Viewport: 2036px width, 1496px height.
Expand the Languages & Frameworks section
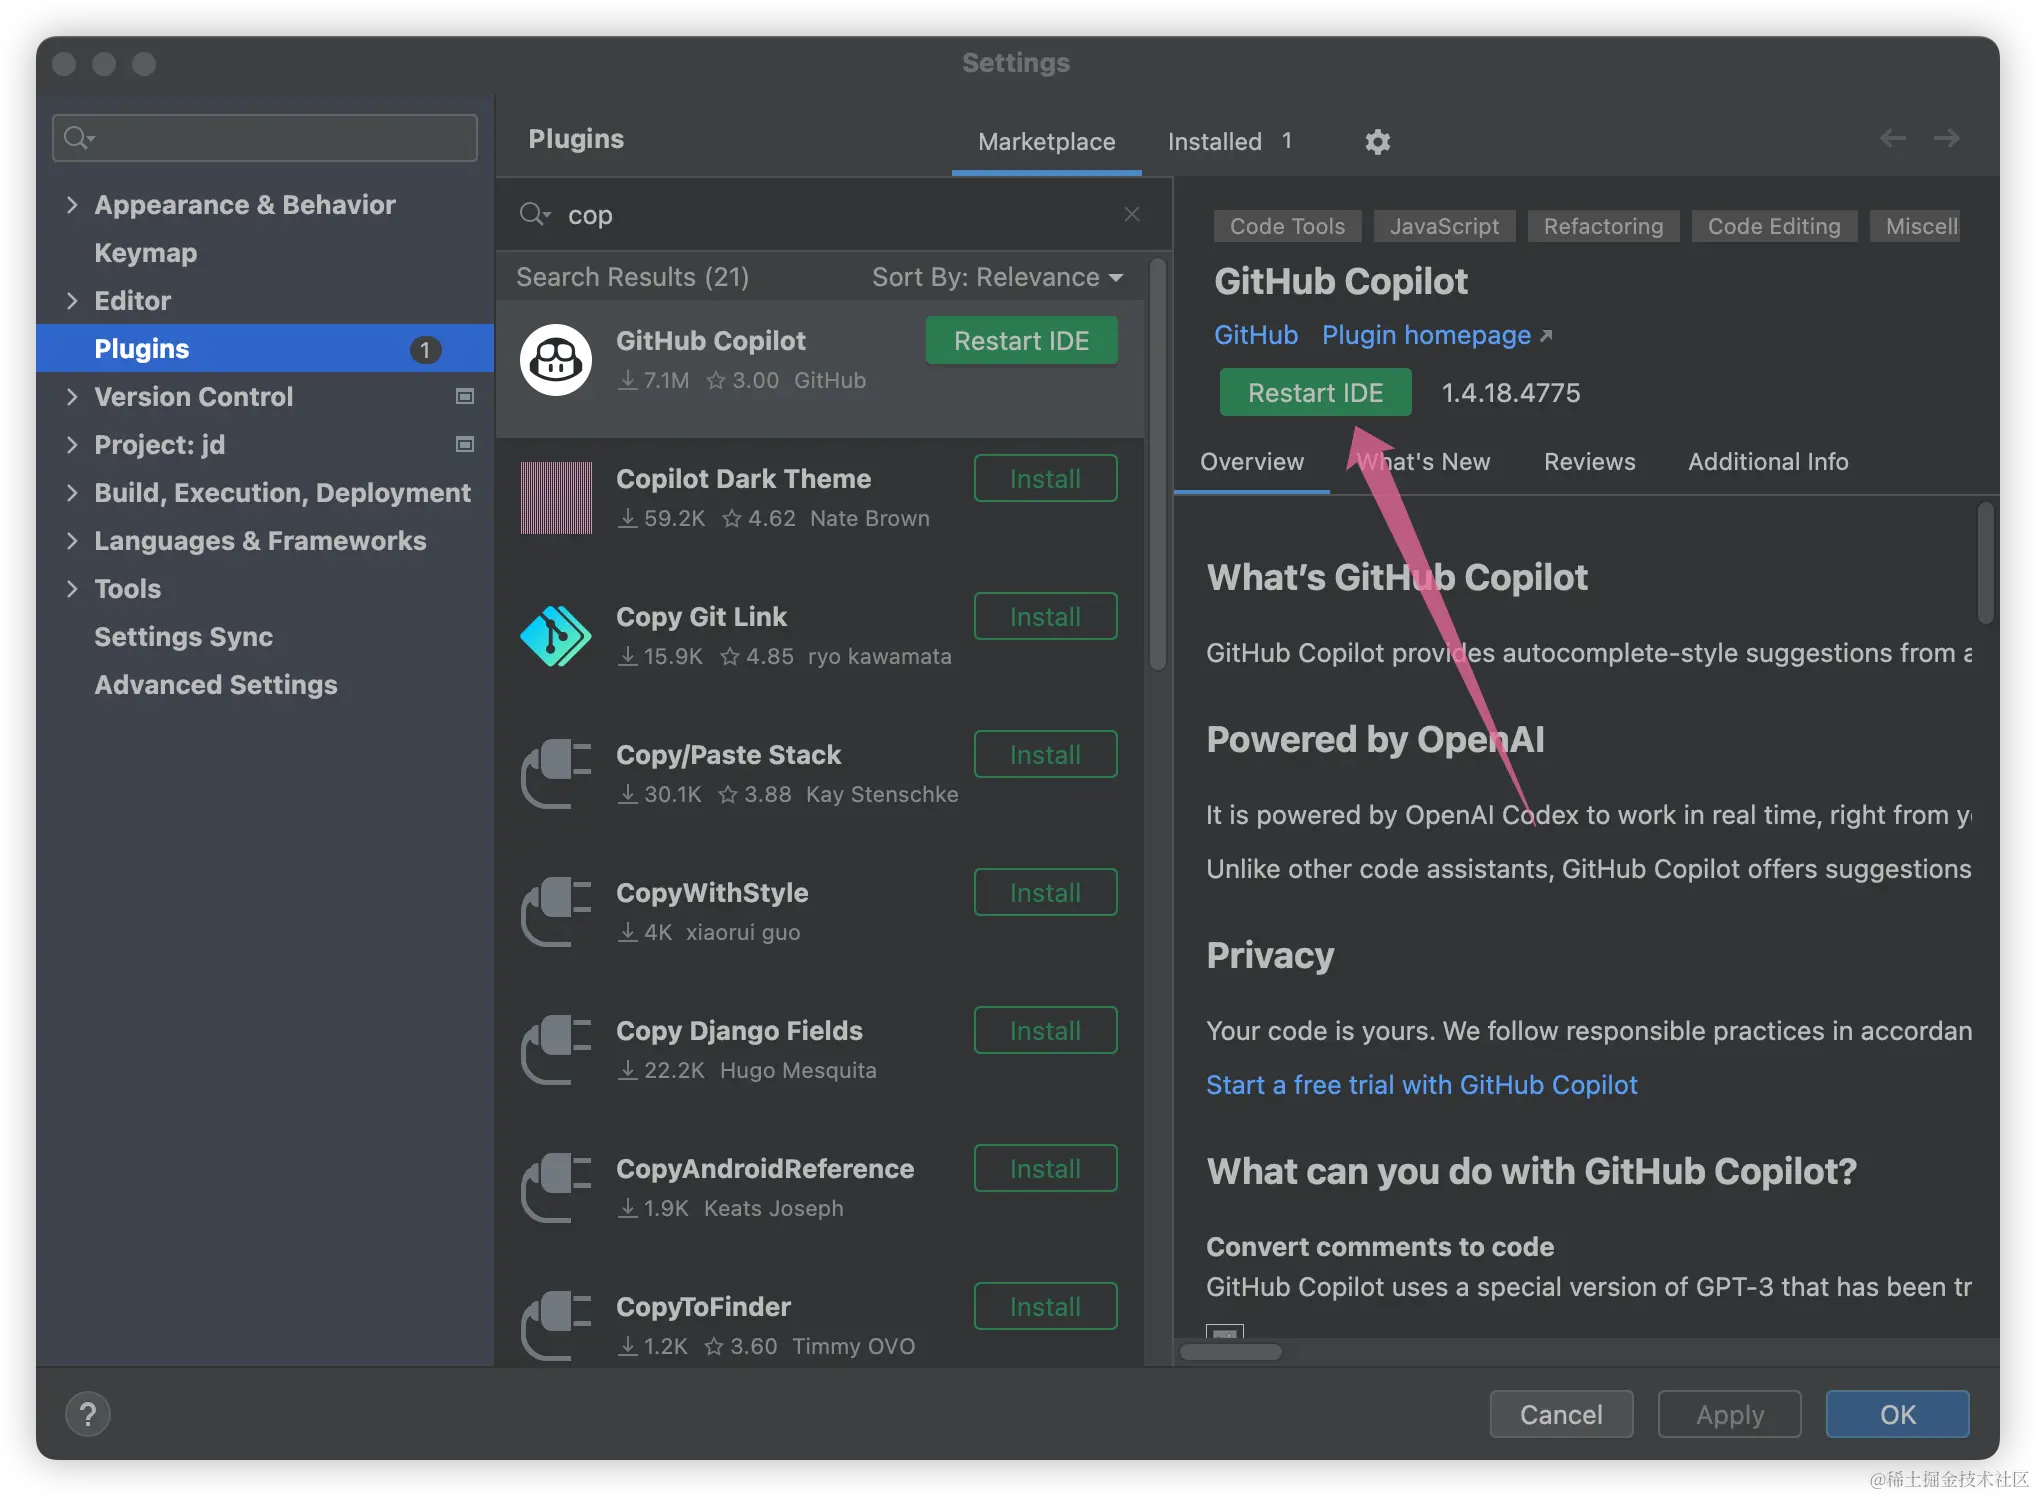pos(72,540)
